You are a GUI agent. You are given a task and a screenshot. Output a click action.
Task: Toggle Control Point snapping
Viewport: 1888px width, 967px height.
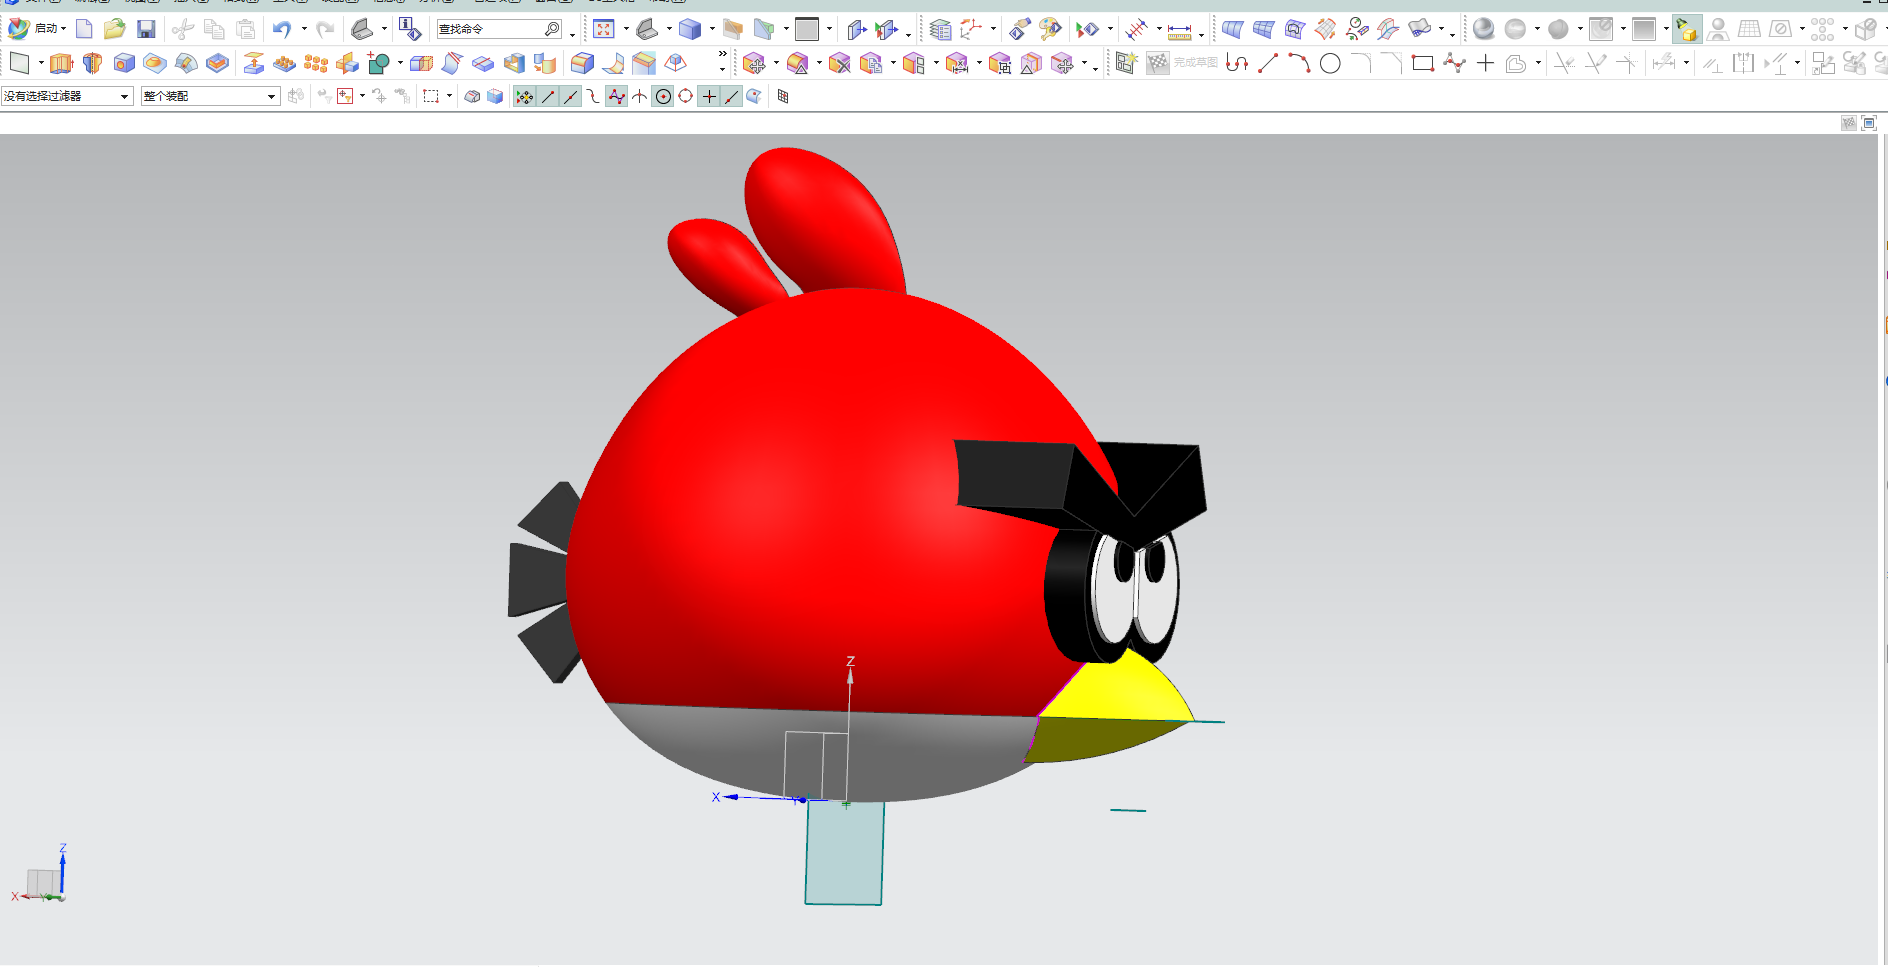point(593,97)
